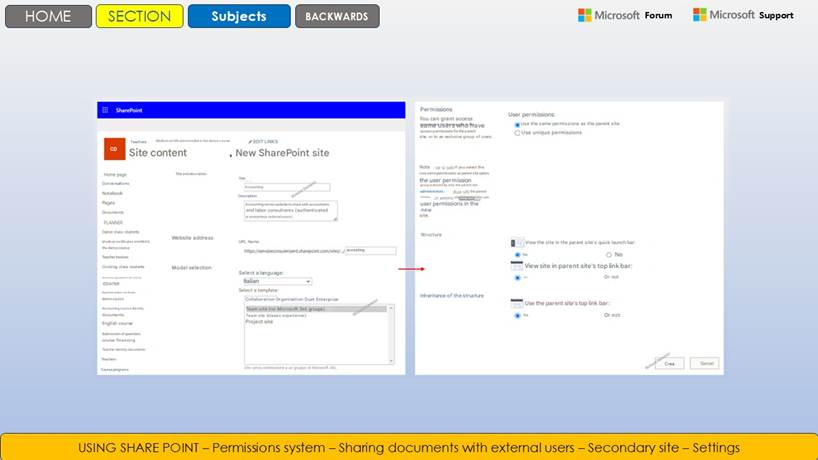Click the pencil icon beside EDIT LINKS
818x460 pixels.
(249, 141)
